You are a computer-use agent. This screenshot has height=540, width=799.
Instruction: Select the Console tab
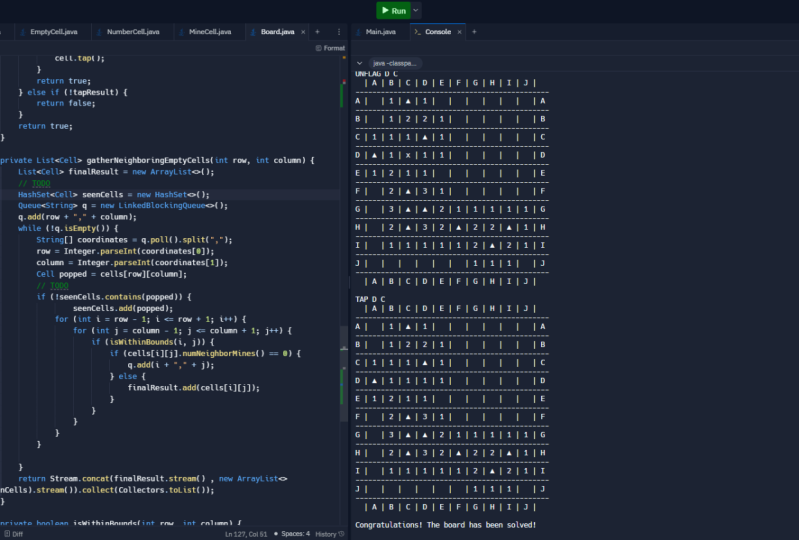click(x=438, y=32)
